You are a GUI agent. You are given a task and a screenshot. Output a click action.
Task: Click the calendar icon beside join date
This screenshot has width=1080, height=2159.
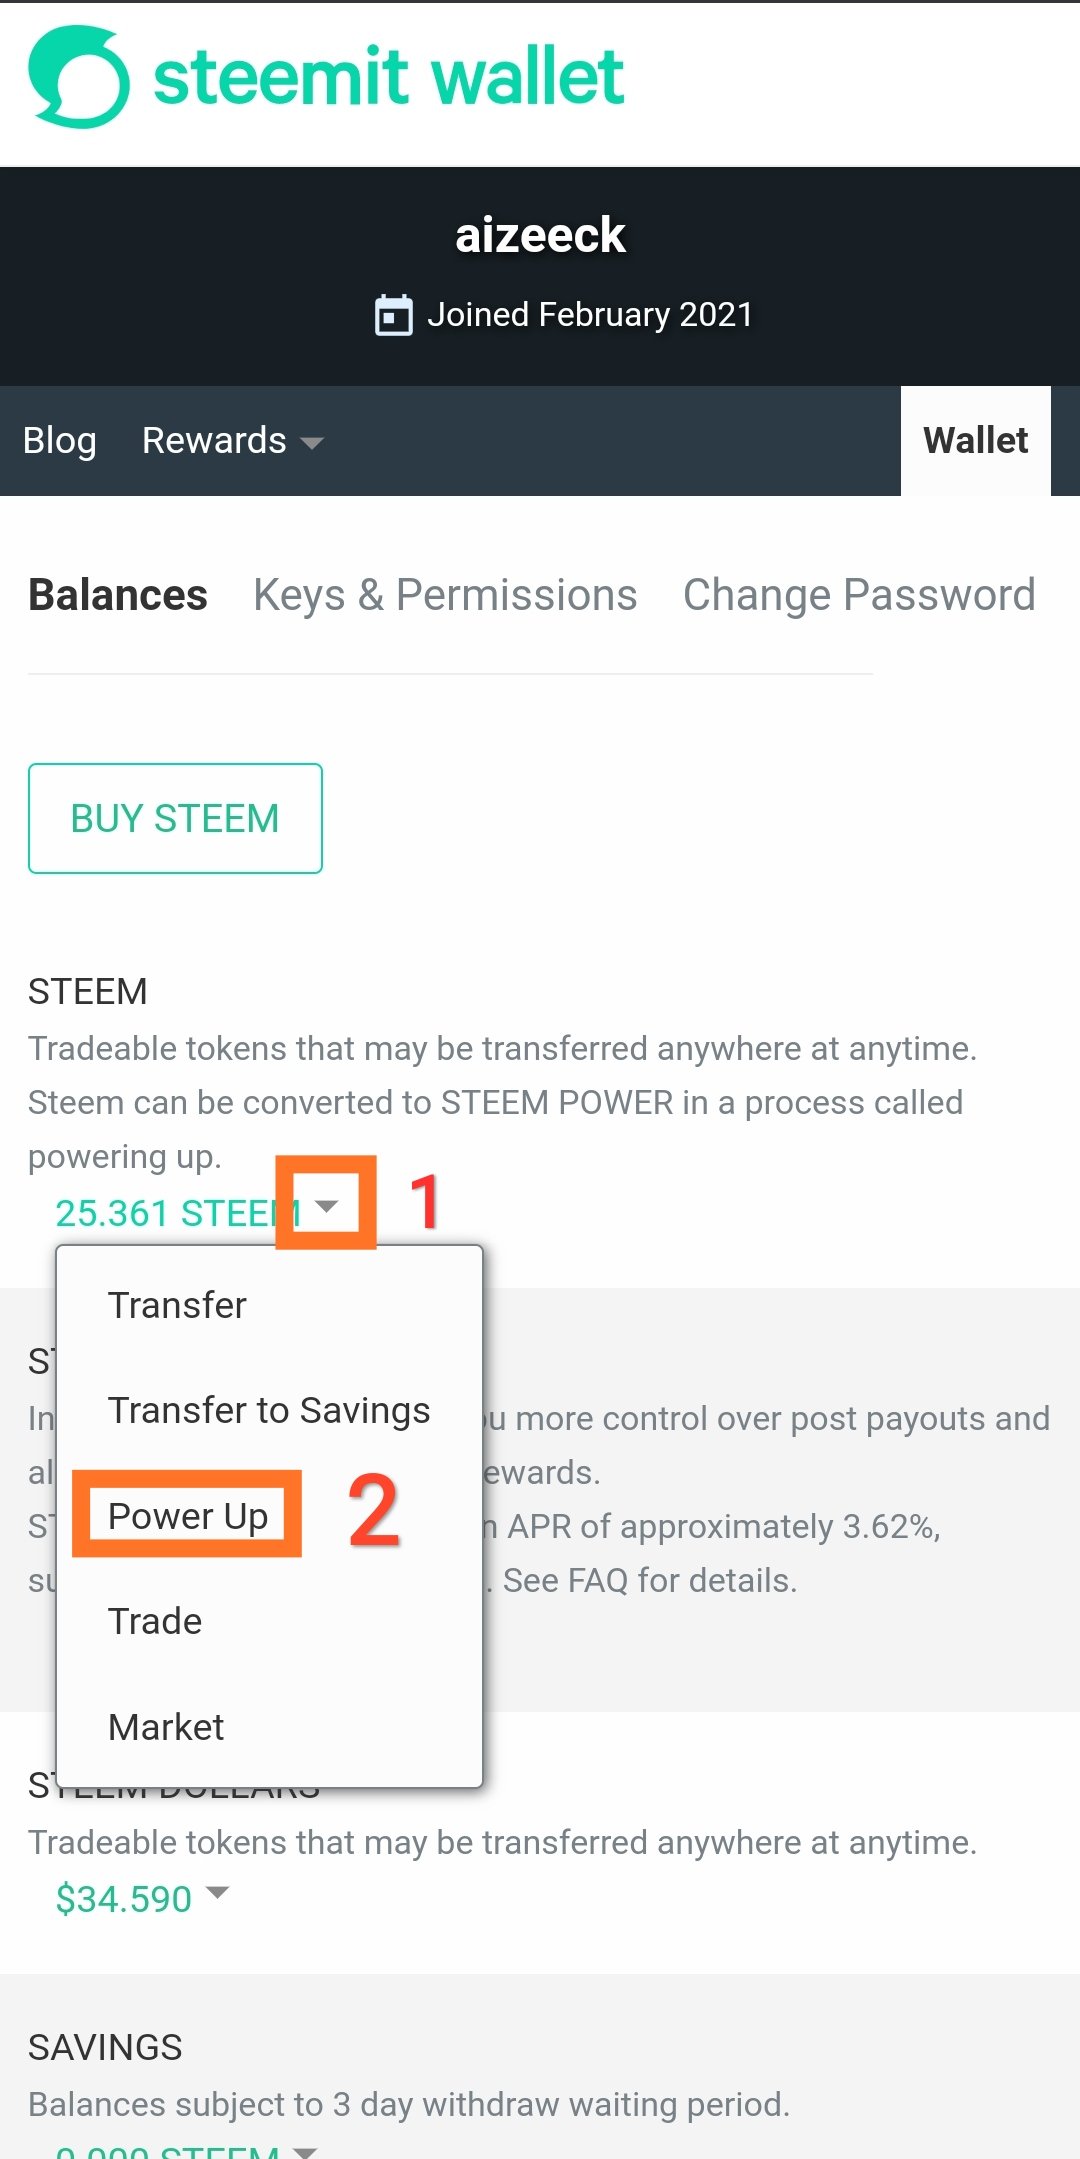coord(393,315)
